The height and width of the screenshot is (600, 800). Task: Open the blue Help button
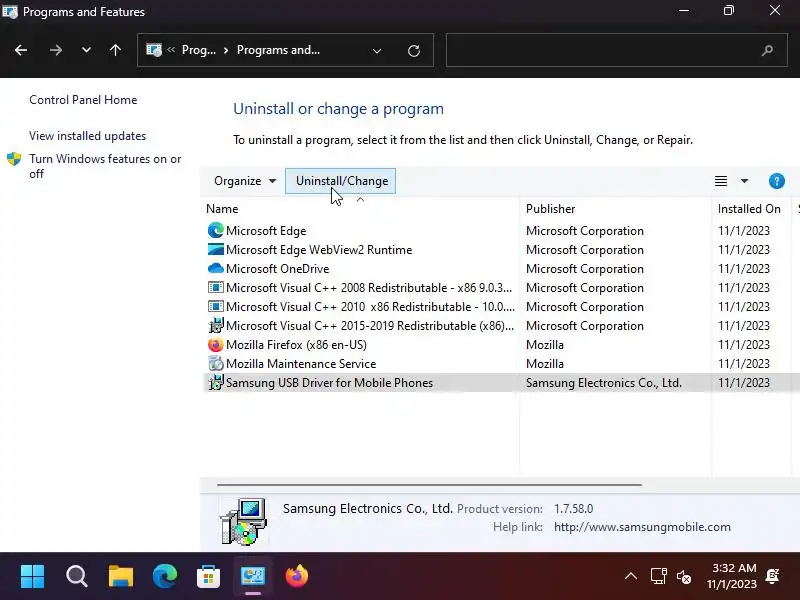point(777,181)
